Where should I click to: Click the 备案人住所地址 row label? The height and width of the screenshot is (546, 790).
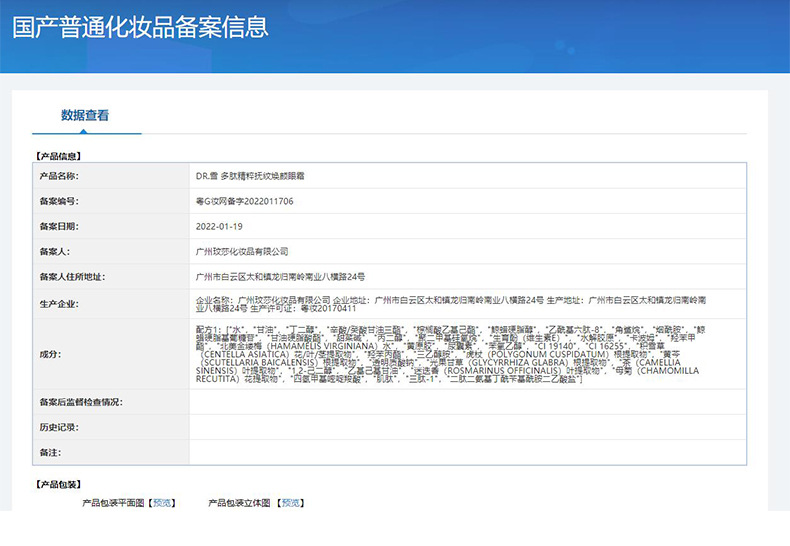(x=71, y=277)
